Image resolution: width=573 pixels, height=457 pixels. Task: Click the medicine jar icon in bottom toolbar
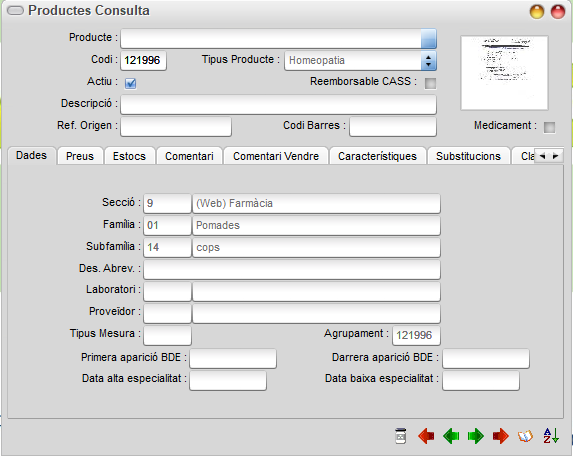tap(401, 436)
